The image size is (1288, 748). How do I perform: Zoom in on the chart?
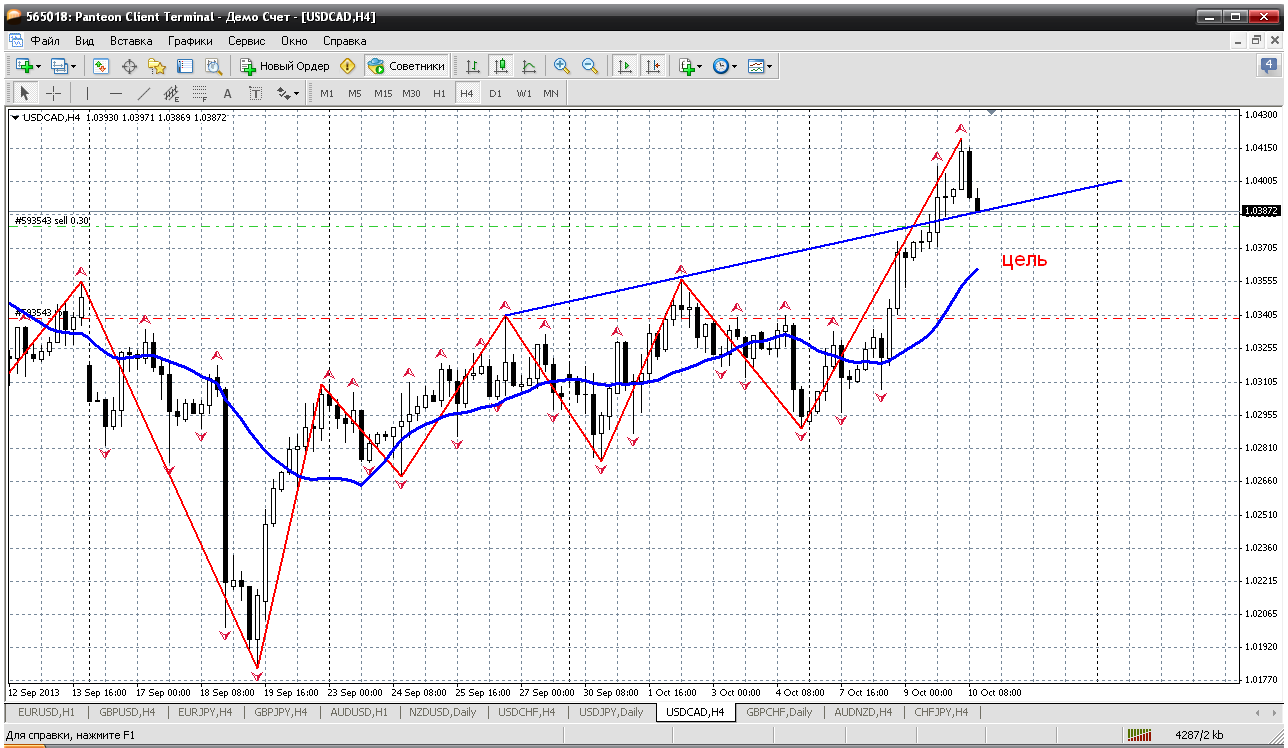click(562, 66)
